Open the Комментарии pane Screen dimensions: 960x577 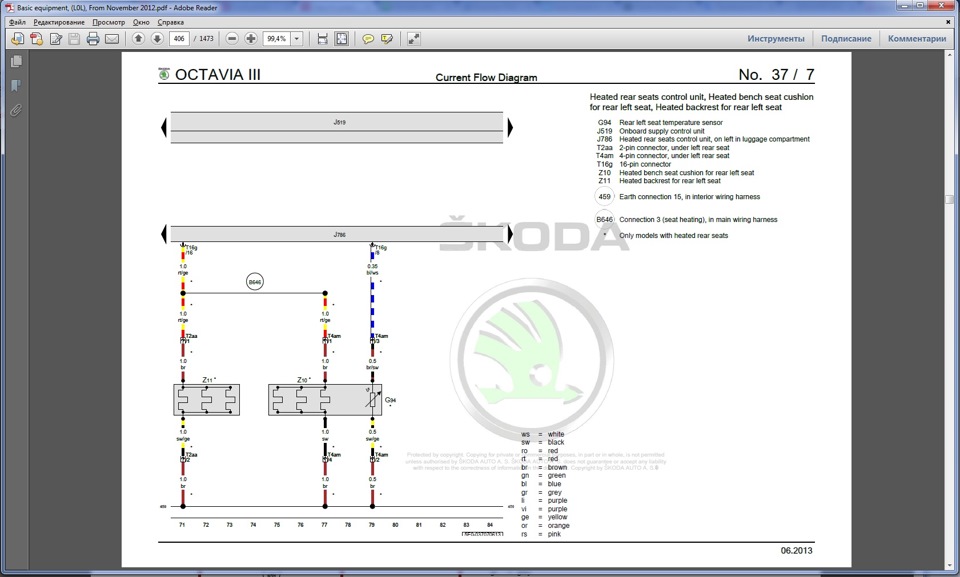(x=917, y=39)
